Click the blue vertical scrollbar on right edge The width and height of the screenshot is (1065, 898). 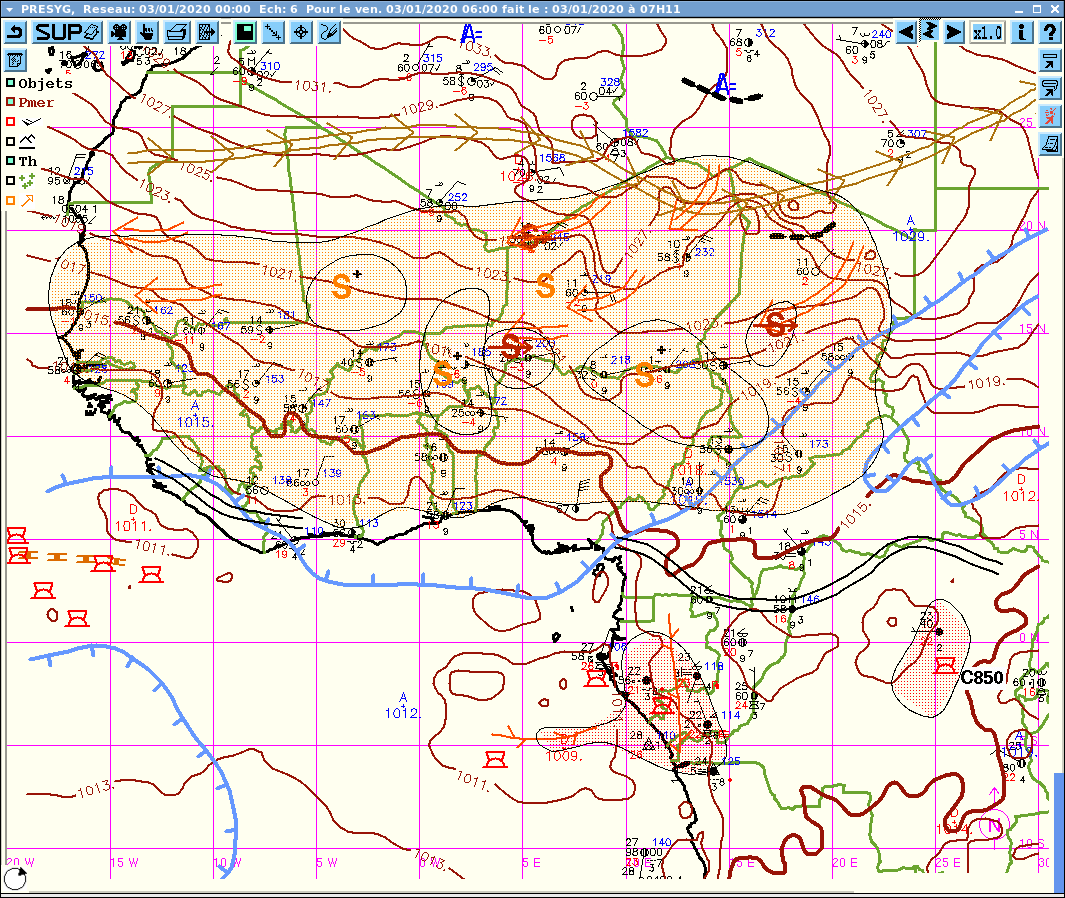click(x=1059, y=831)
